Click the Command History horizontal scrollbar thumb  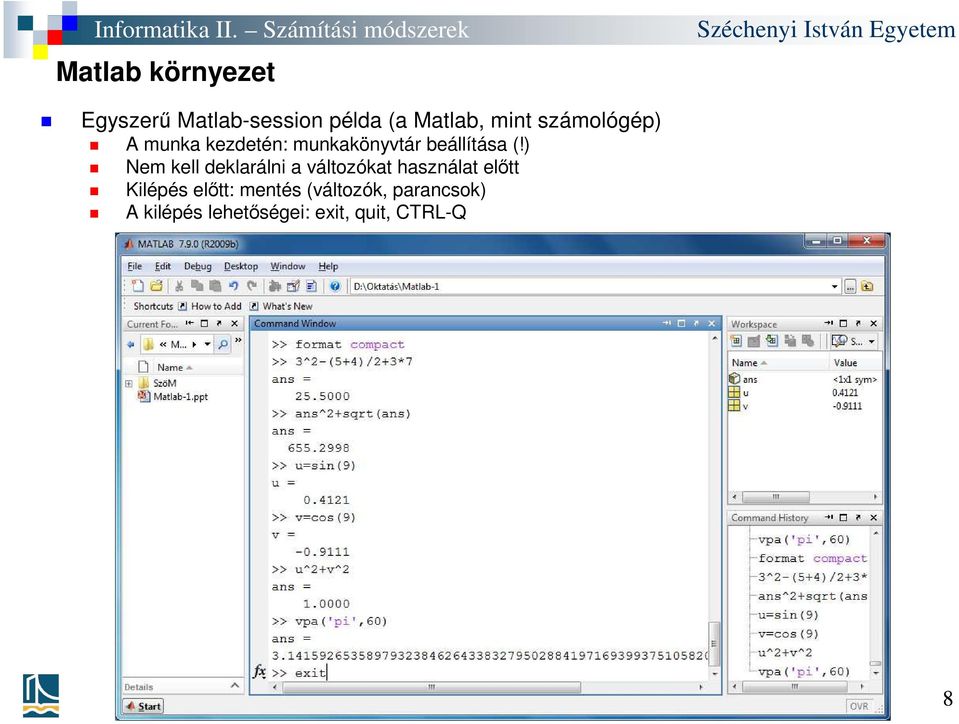click(x=794, y=687)
